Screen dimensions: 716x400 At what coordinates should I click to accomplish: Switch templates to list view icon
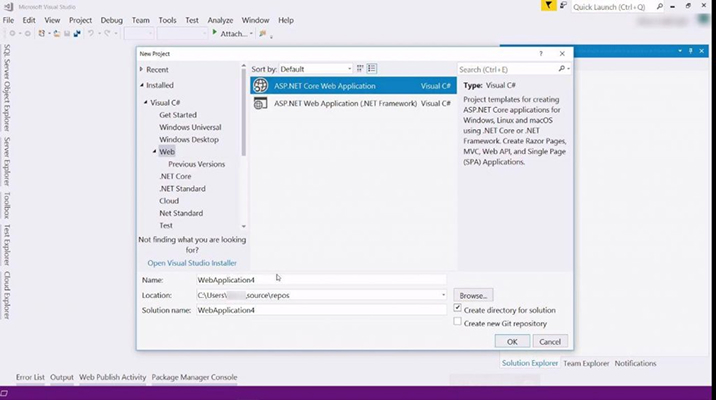pos(371,69)
